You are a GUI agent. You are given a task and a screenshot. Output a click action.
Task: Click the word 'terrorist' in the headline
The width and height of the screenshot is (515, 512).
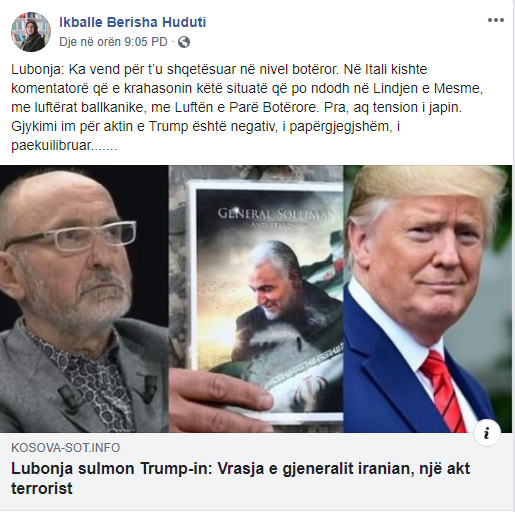(x=42, y=488)
